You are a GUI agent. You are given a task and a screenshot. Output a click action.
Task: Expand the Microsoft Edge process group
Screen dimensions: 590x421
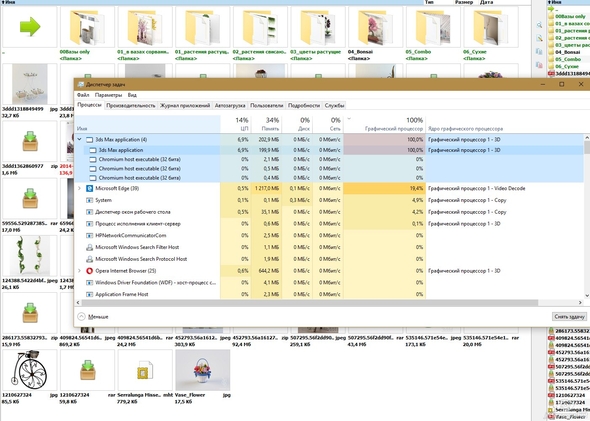coord(79,188)
